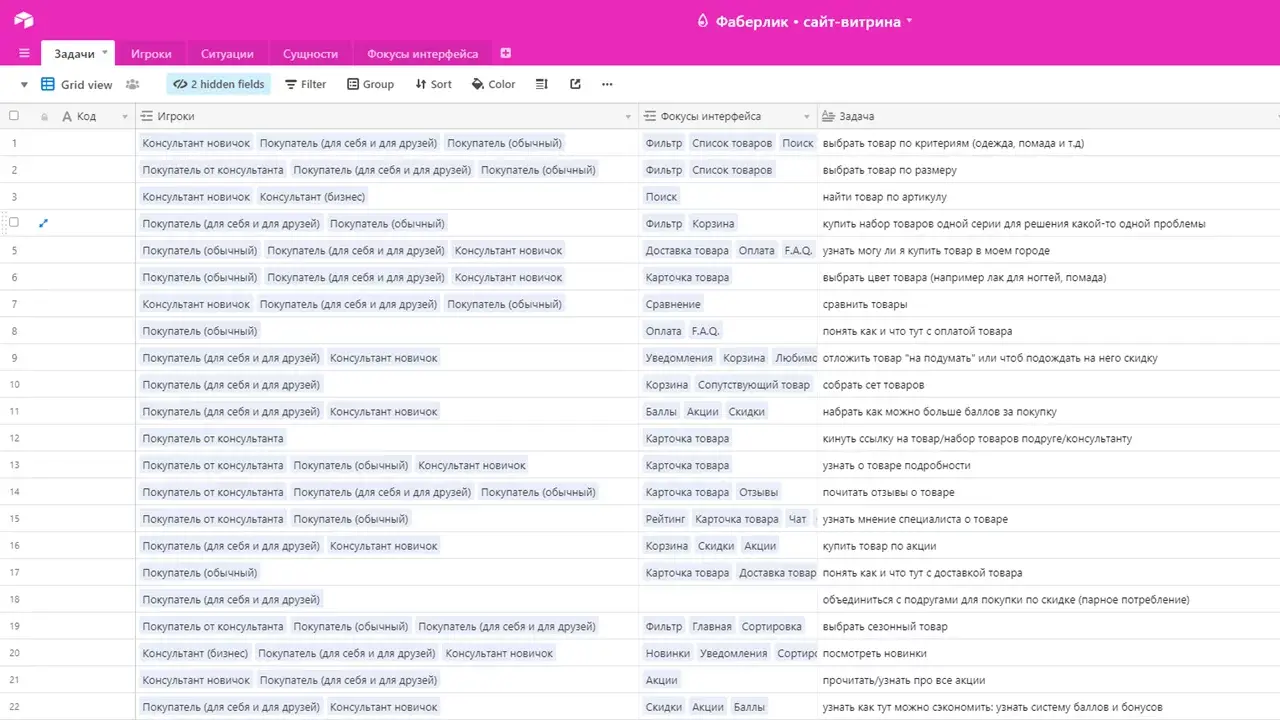1280x720 pixels.
Task: Click Сопутствующий товар tag in row 10
Action: (x=754, y=385)
